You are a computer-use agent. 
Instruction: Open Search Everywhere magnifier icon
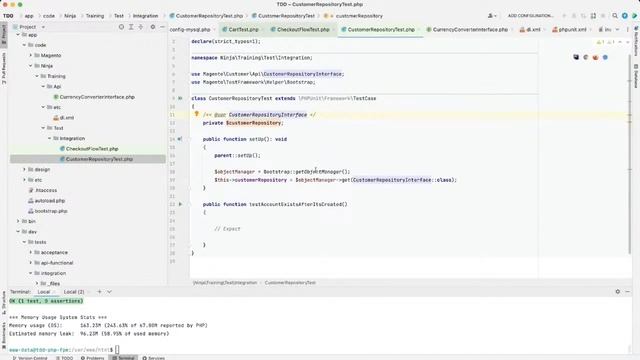[x=615, y=16]
